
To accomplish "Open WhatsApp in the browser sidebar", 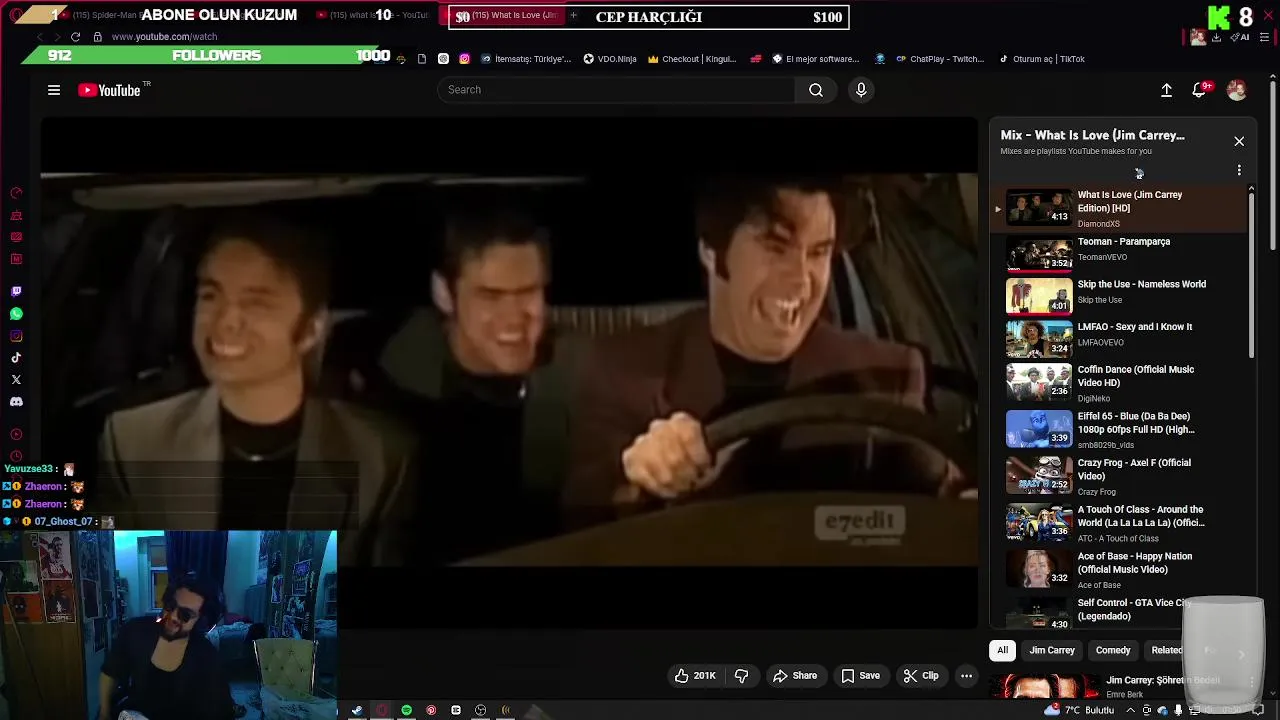I will pos(16,314).
